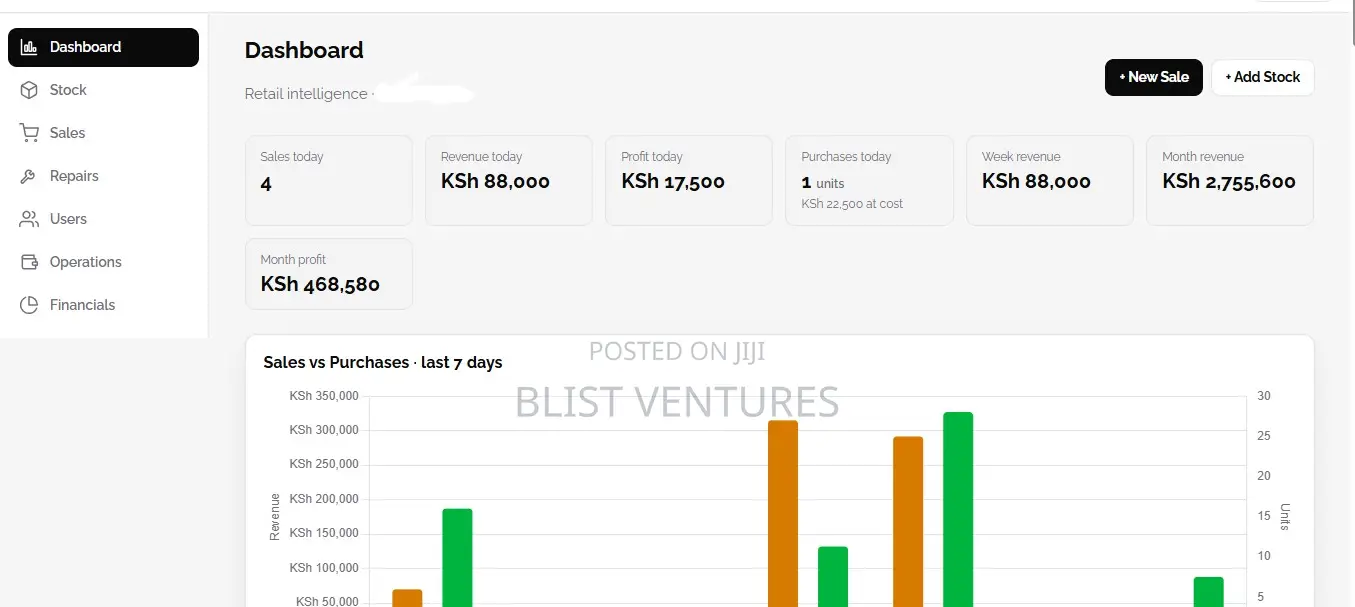Click the Operations wallet icon
This screenshot has height=607, width=1355.
coord(29,262)
